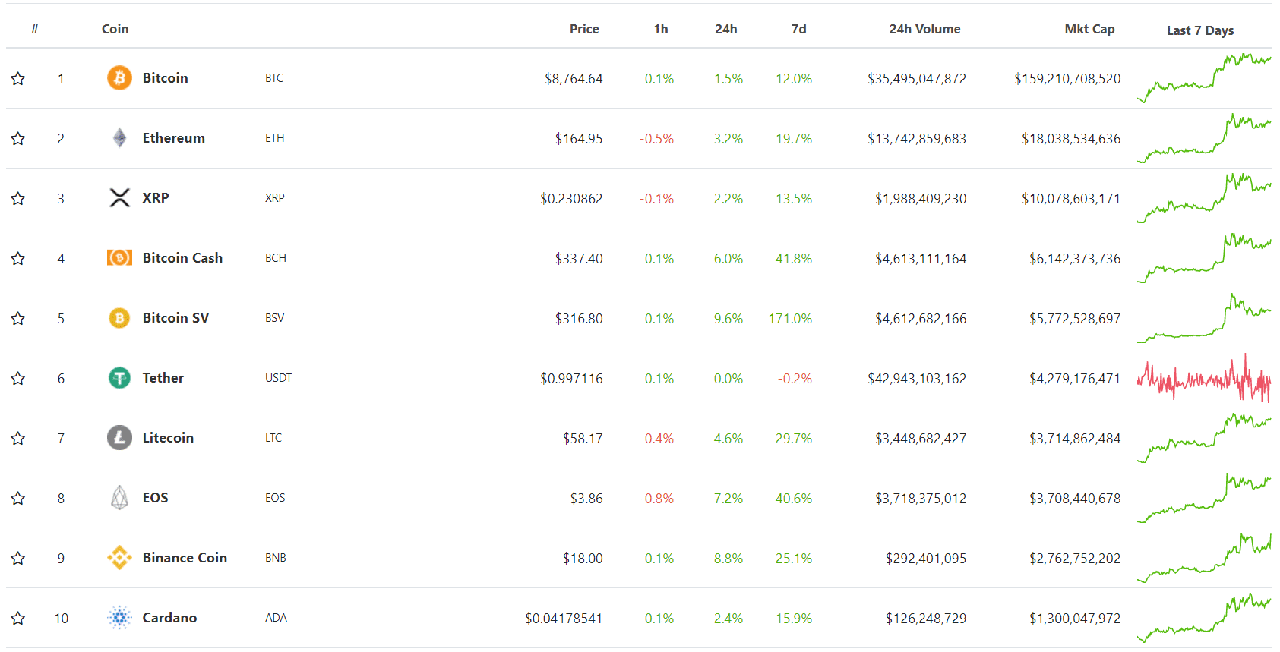
Task: Sort table by the # rank column
Action: 35,29
